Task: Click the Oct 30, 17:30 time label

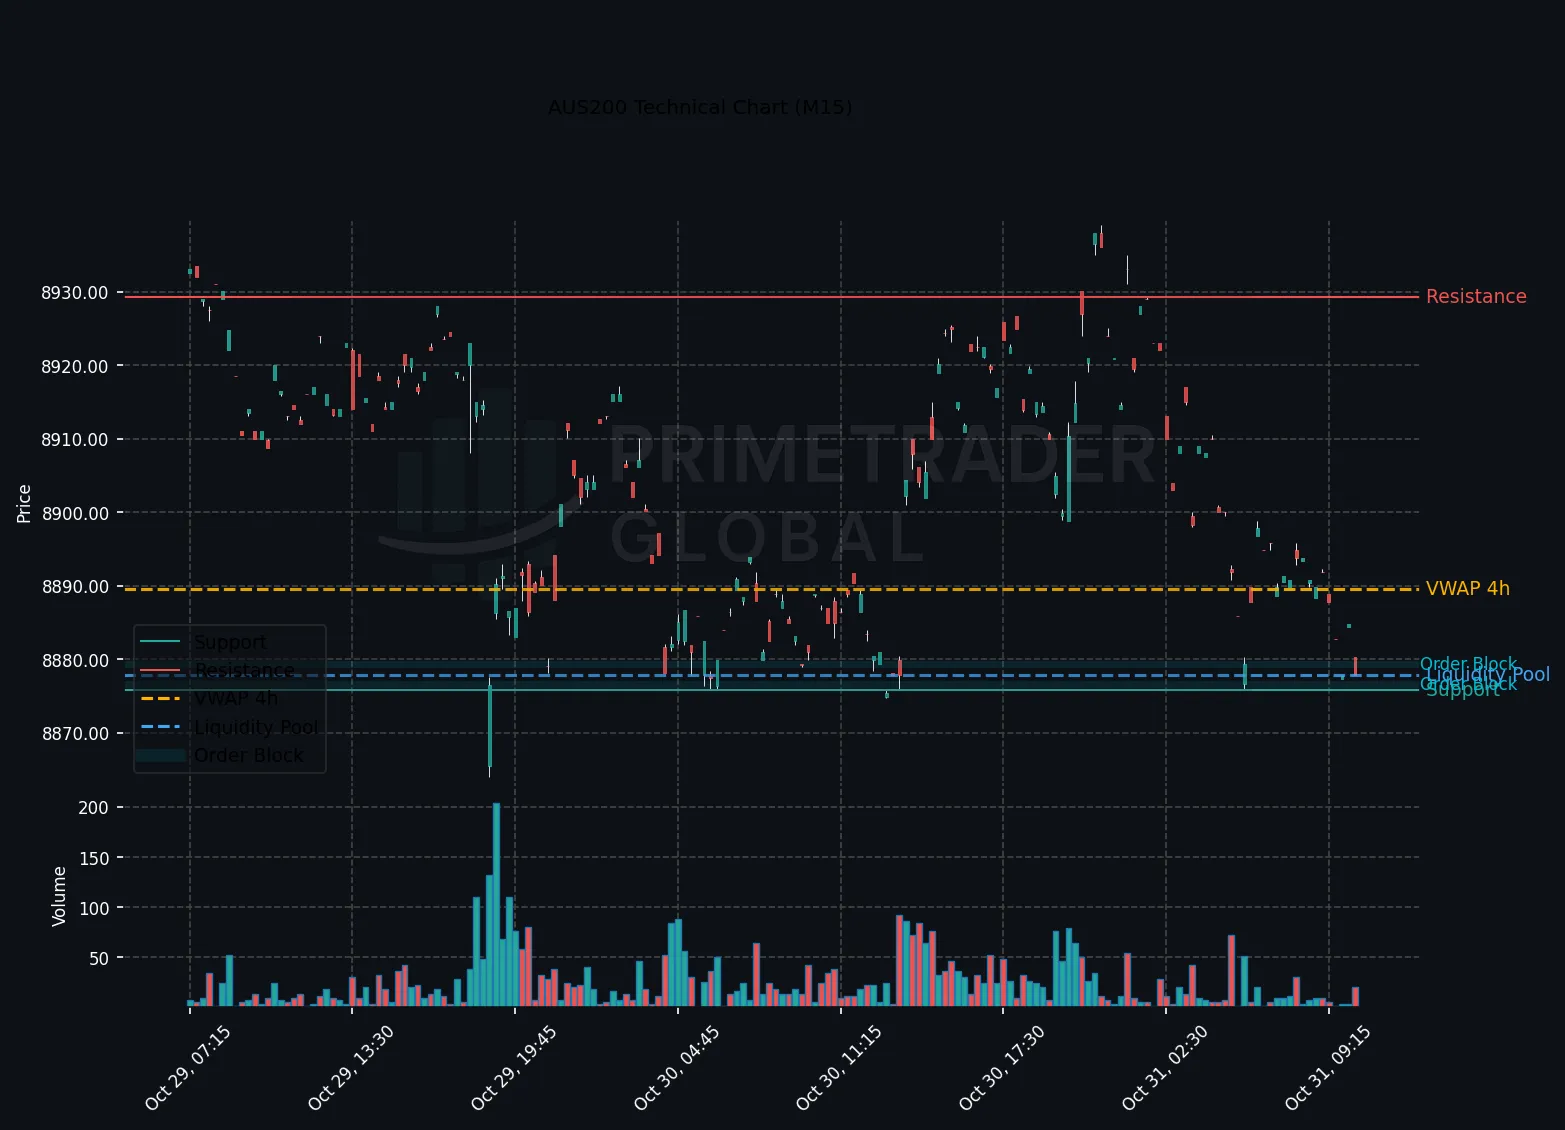Action: [1001, 1067]
